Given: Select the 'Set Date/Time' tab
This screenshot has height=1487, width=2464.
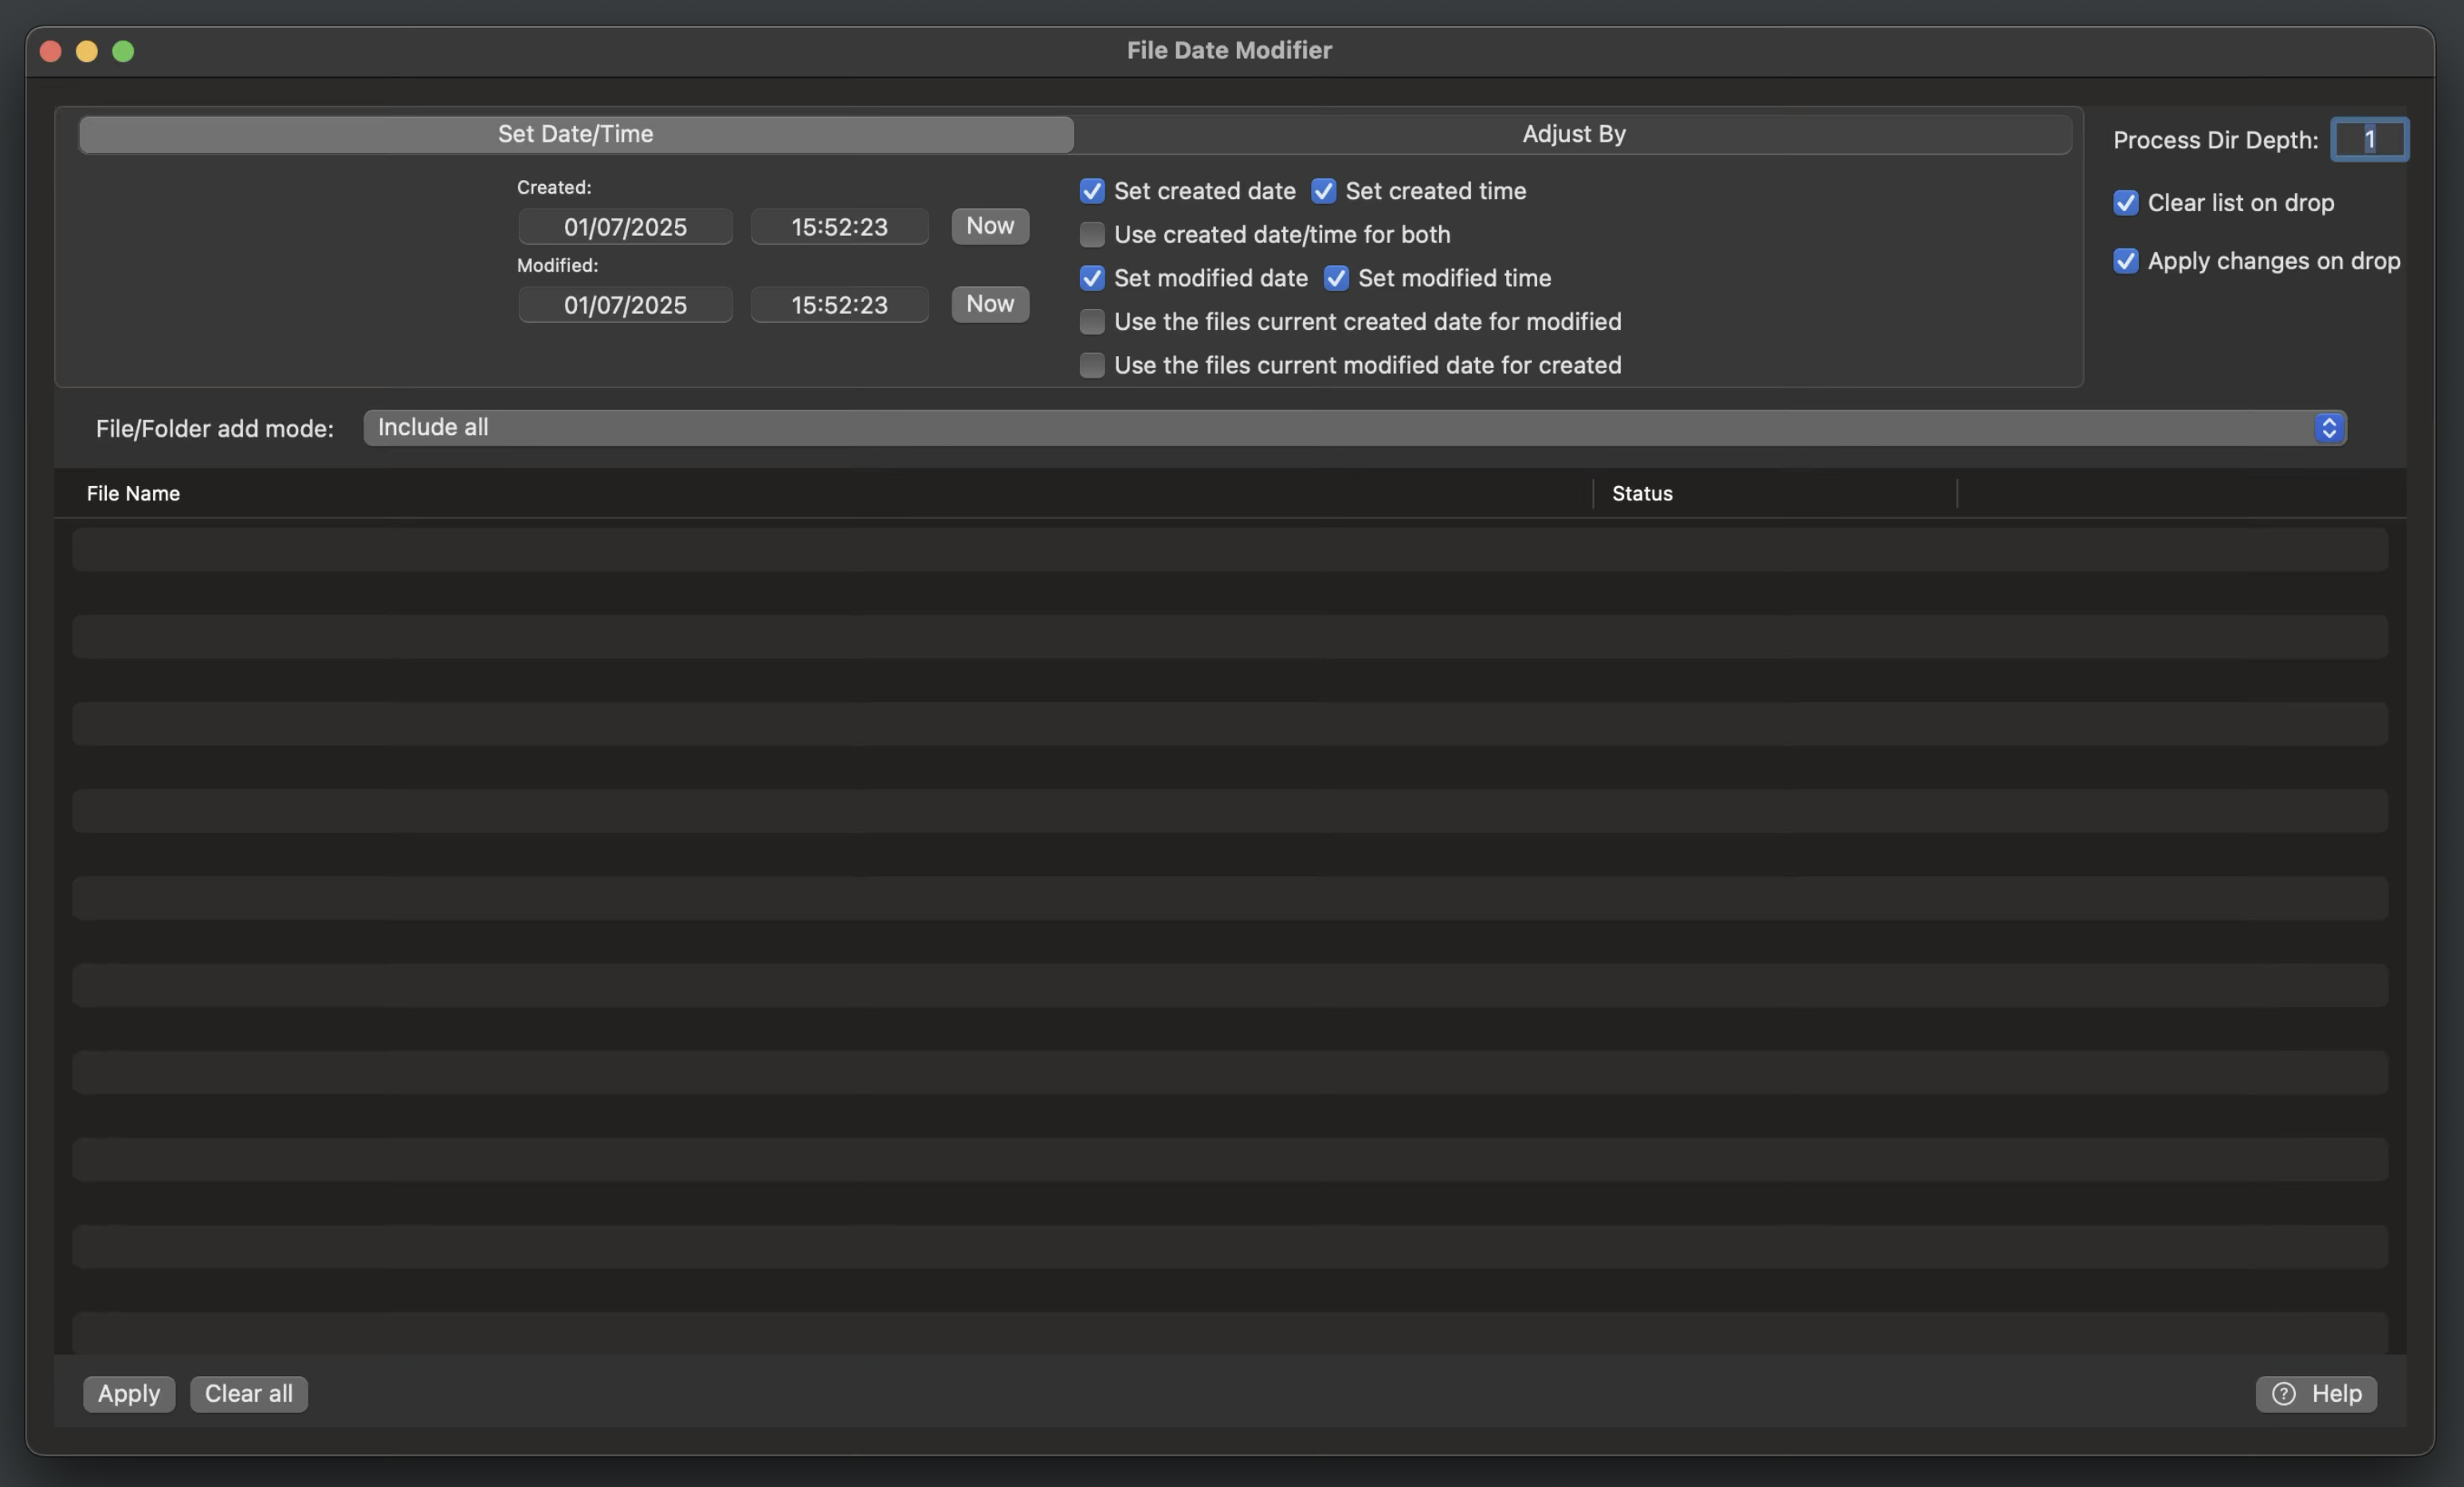Looking at the screenshot, I should click(575, 133).
